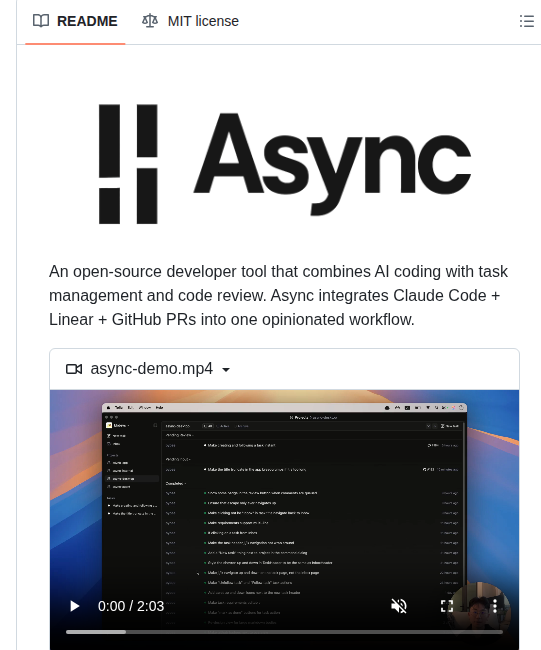Seek along the video progress bar
Screen dimensions: 541x650
click(284, 632)
